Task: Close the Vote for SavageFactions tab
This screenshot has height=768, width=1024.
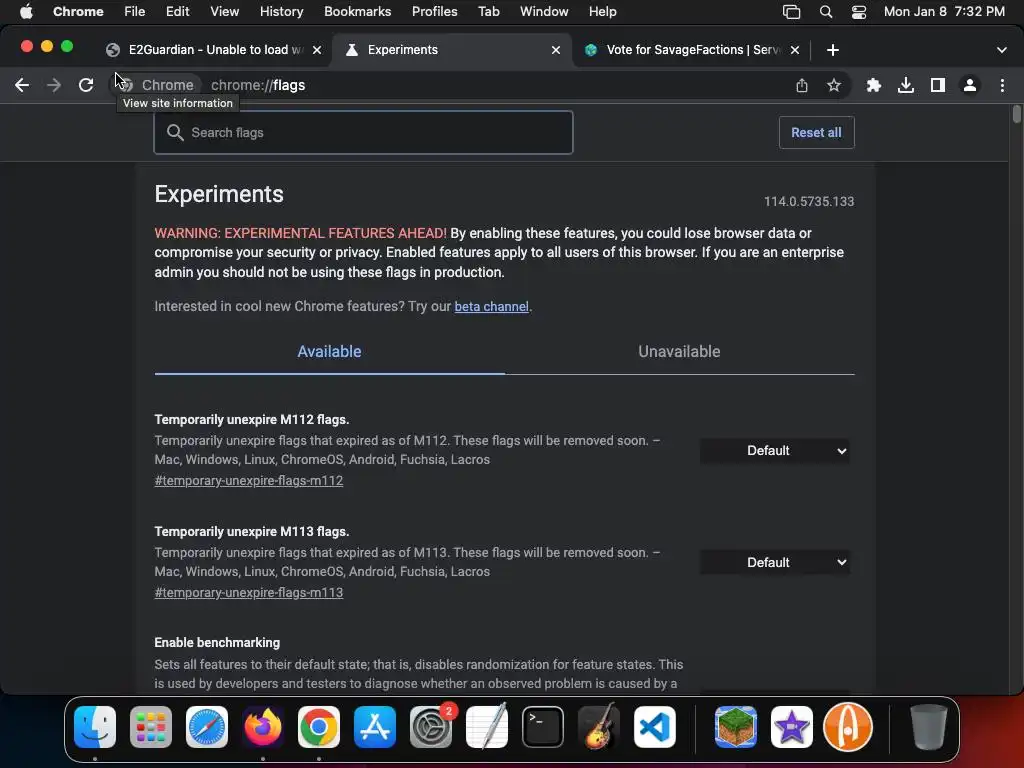Action: [795, 50]
